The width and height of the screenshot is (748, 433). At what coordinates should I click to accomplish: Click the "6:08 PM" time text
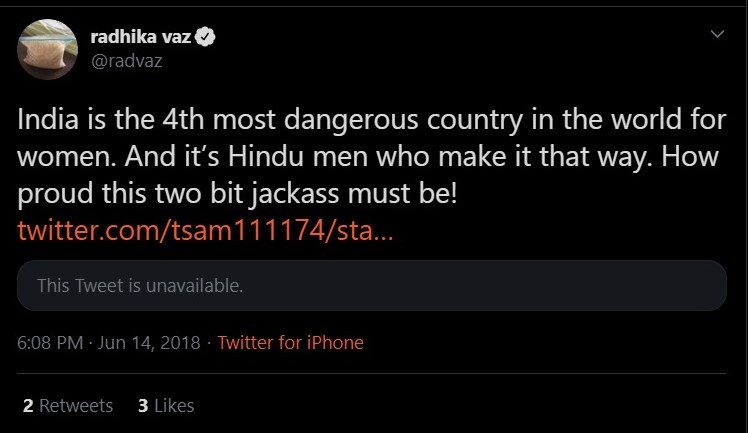click(x=49, y=343)
